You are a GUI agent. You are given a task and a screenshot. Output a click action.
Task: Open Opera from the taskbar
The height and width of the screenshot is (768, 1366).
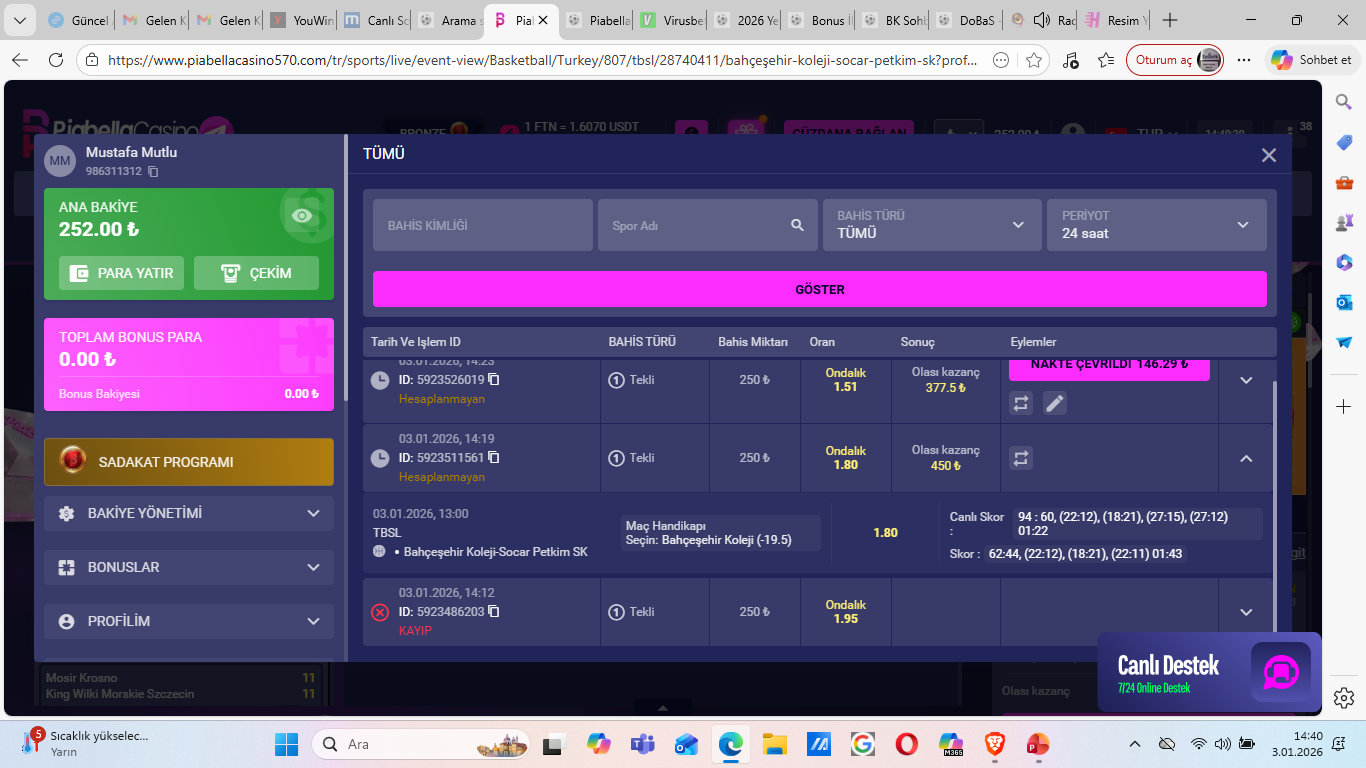click(x=906, y=744)
